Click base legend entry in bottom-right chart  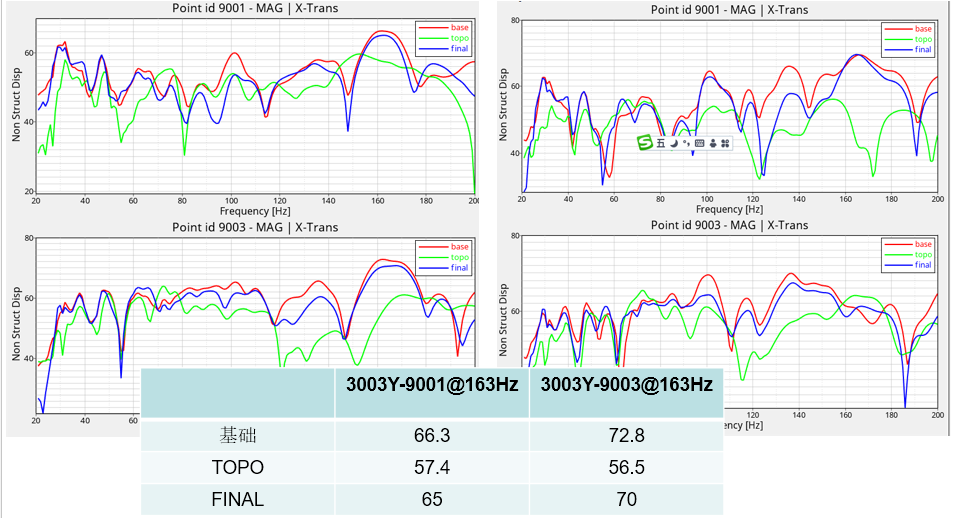click(908, 244)
